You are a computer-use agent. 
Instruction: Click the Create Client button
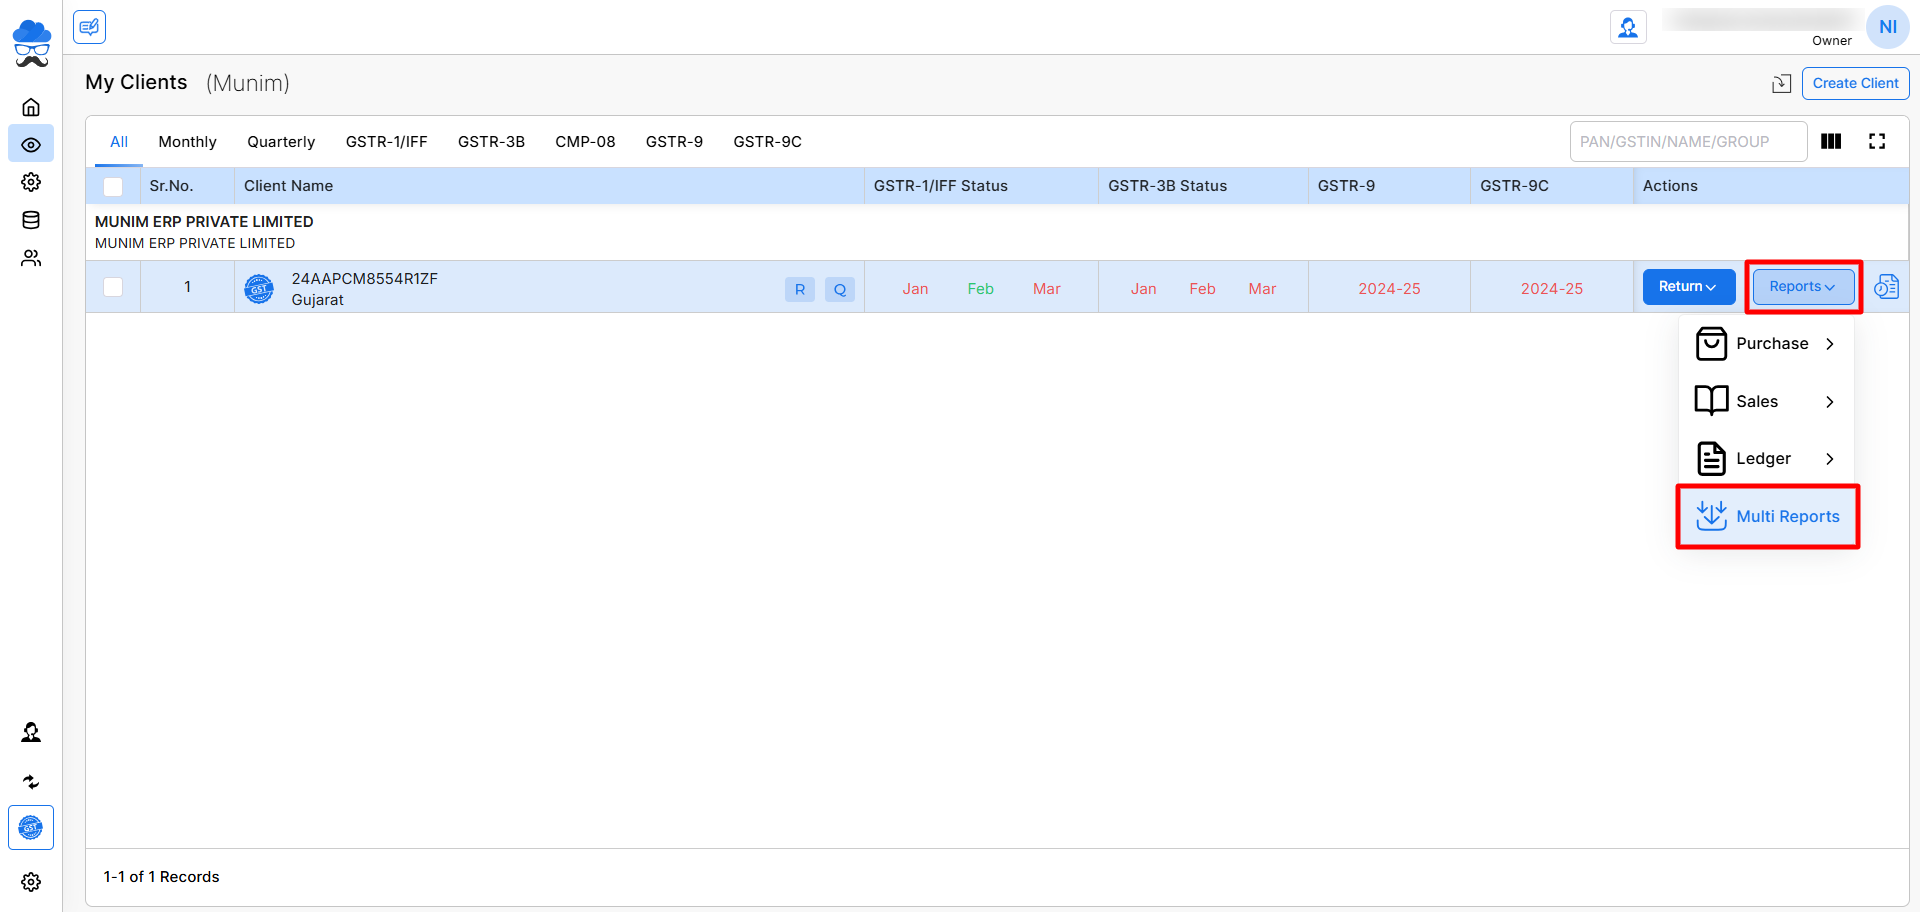pos(1855,84)
